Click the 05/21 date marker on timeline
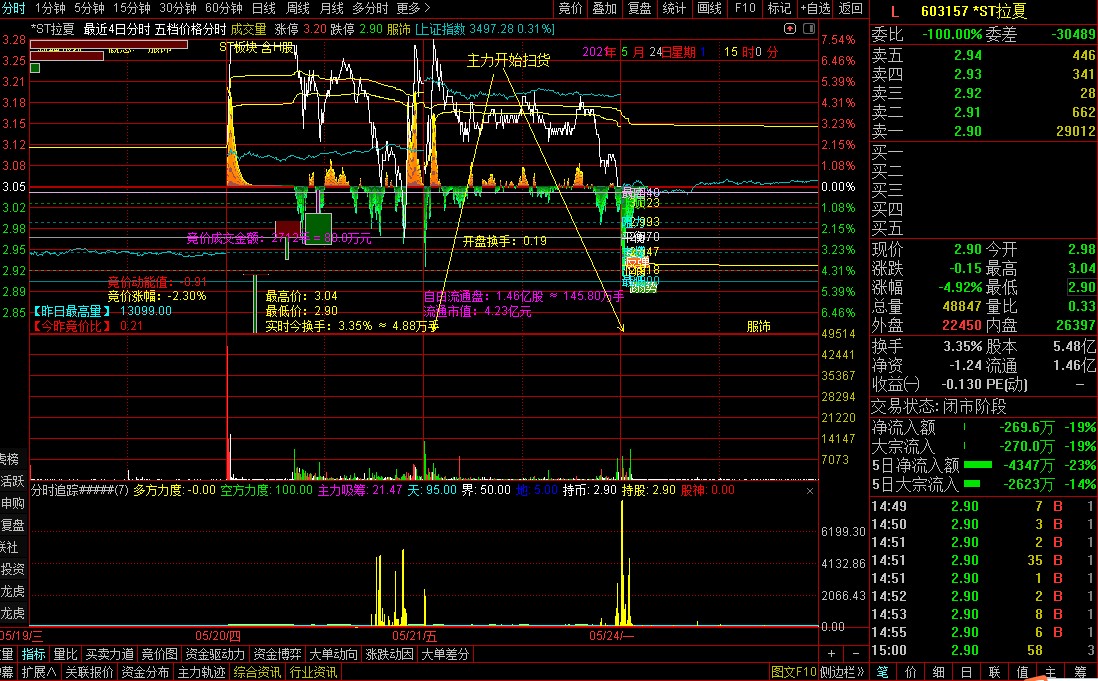The image size is (1098, 681). [415, 636]
